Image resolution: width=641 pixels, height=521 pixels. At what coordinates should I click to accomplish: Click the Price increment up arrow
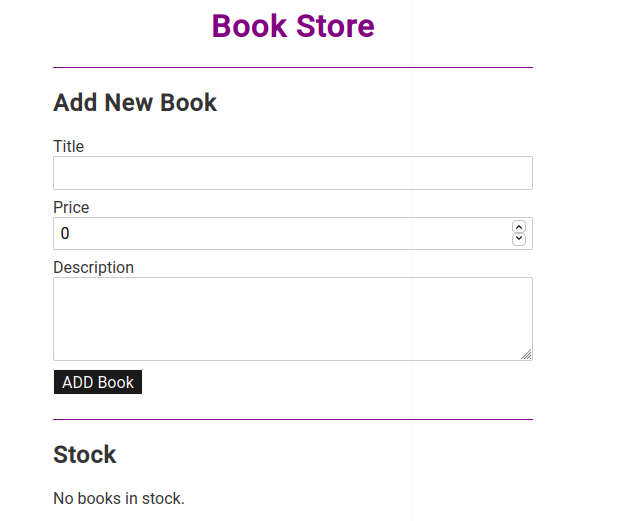click(x=518, y=228)
